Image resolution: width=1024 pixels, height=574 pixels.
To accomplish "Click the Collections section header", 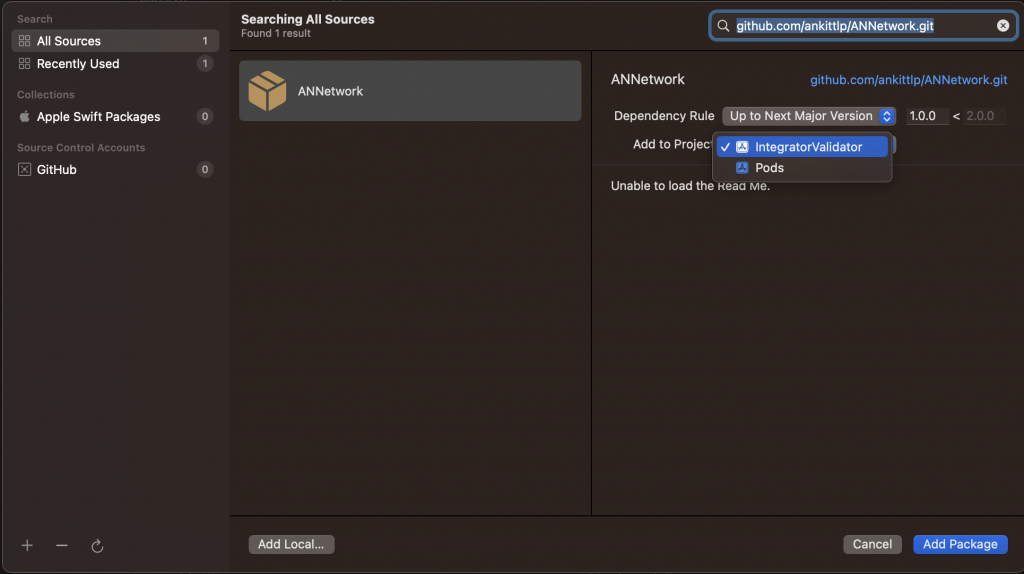I will (46, 95).
